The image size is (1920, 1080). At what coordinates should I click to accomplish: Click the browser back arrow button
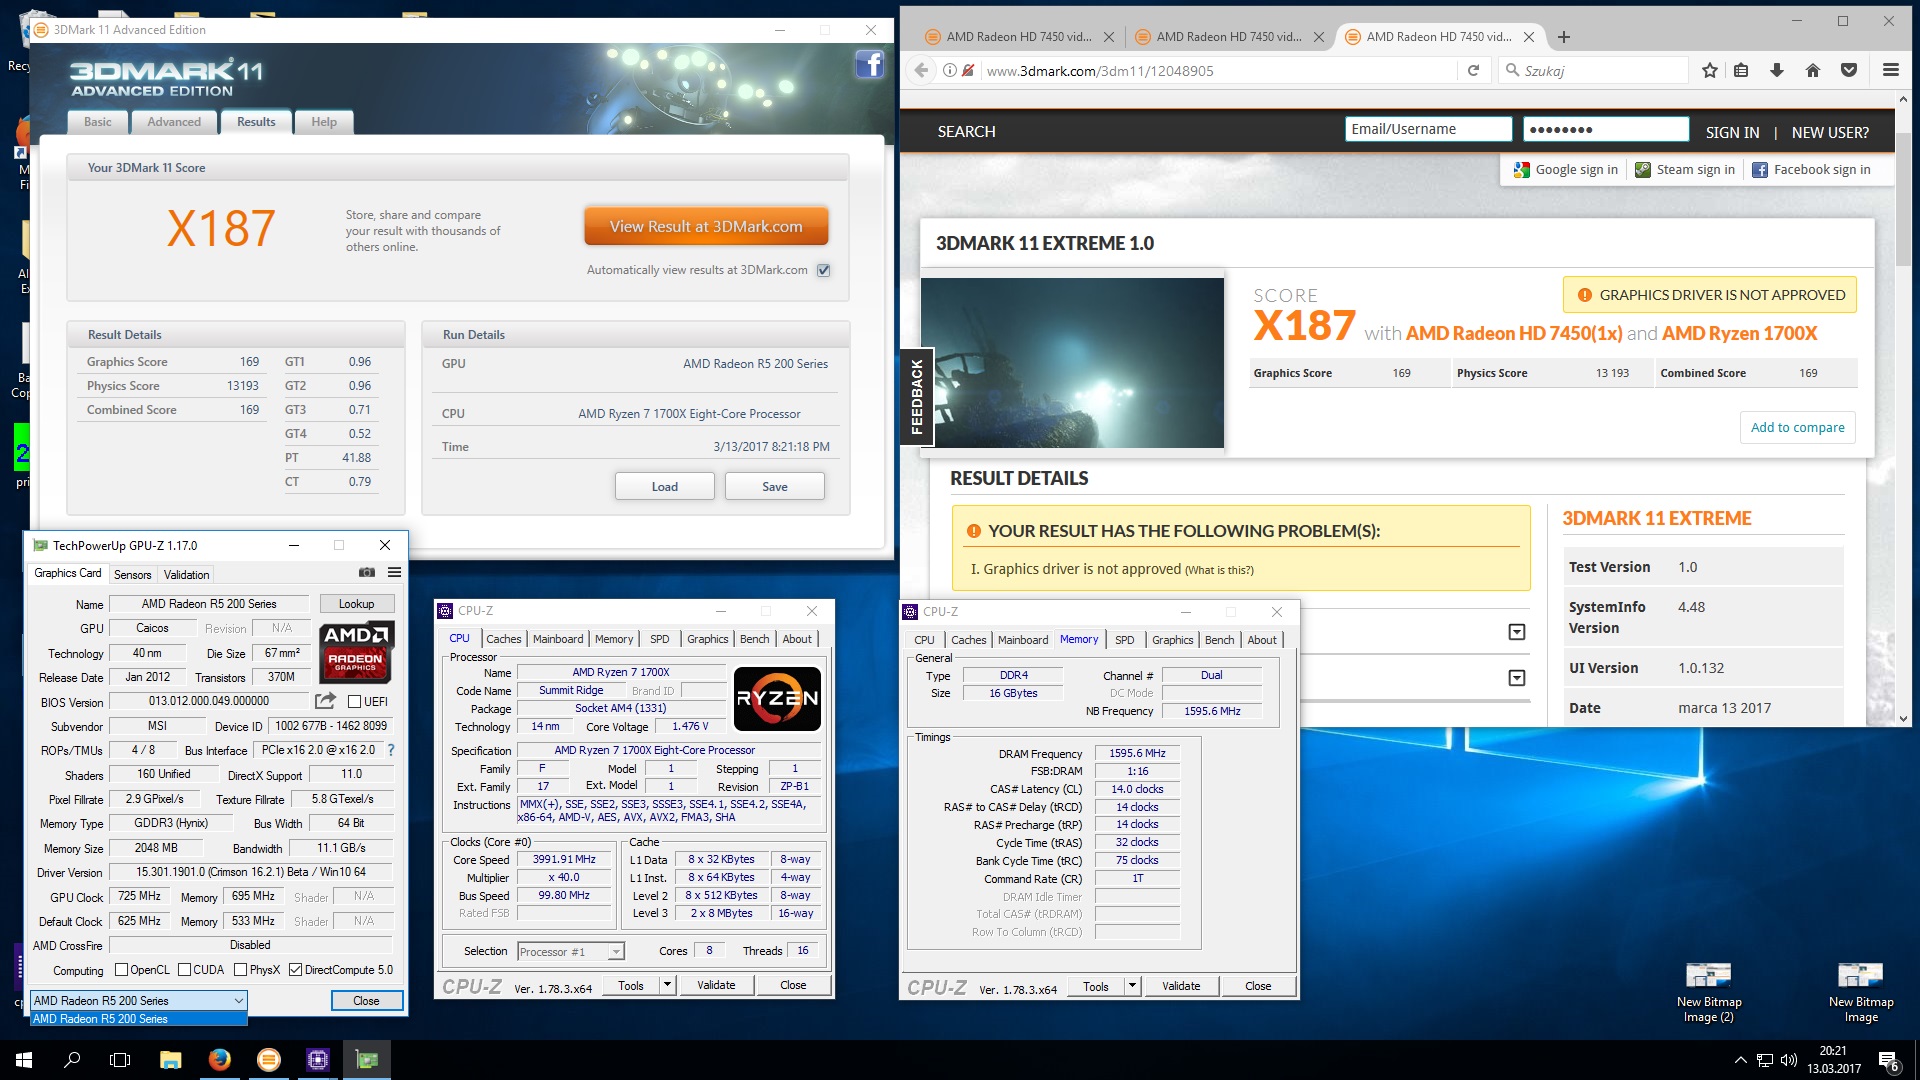point(920,70)
